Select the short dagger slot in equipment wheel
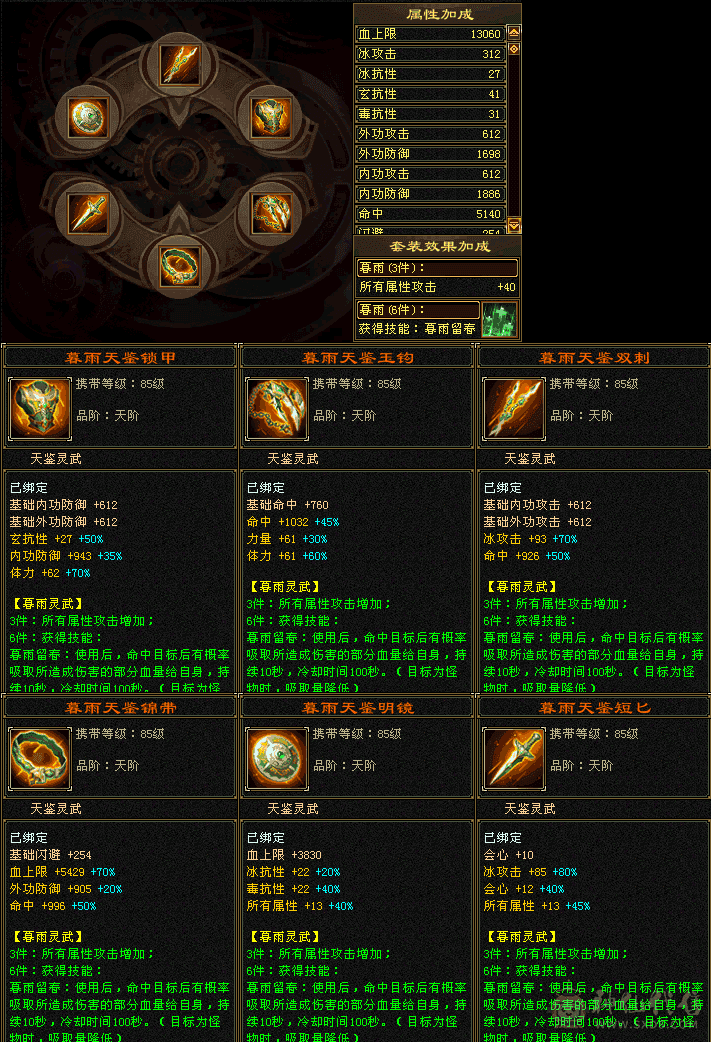Image resolution: width=711 pixels, height=1042 pixels. coord(88,213)
